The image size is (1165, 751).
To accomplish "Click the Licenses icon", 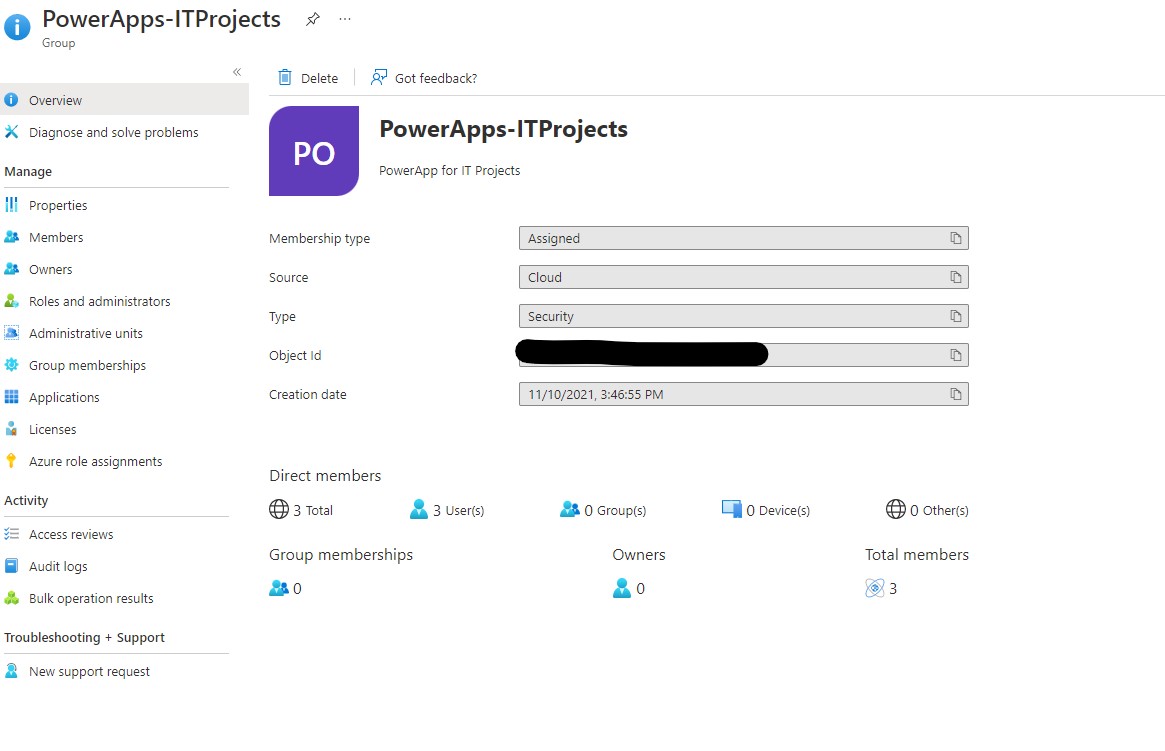I will [11, 429].
